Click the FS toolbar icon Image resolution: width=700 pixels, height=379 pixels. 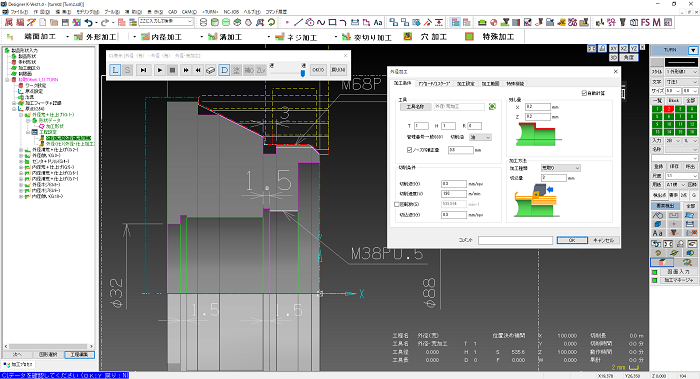coord(645,22)
